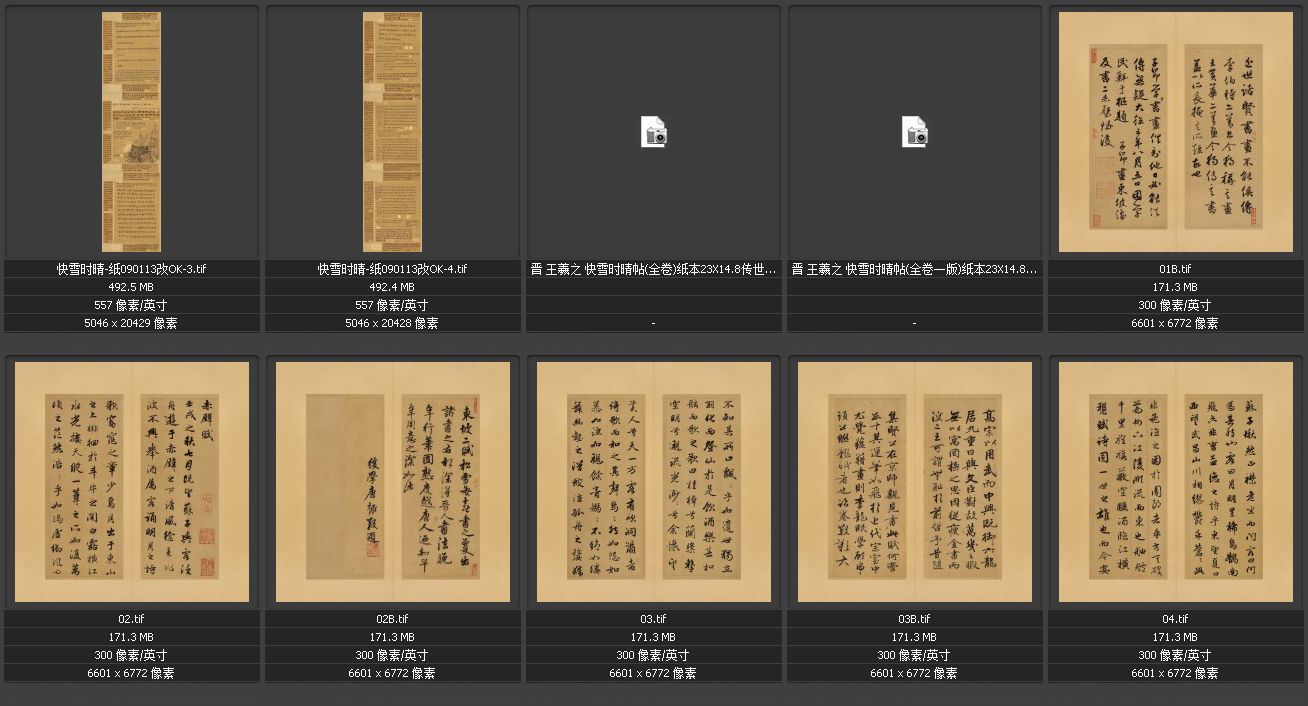Select the 04.tif thumbnail image

click(1175, 482)
